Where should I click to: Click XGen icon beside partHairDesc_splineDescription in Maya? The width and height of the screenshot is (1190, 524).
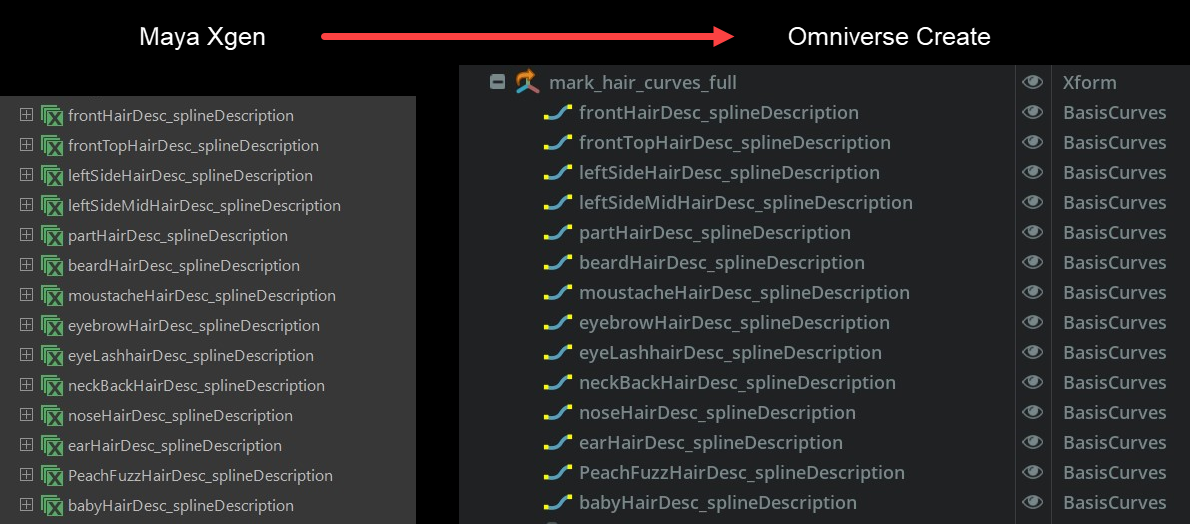coord(52,235)
